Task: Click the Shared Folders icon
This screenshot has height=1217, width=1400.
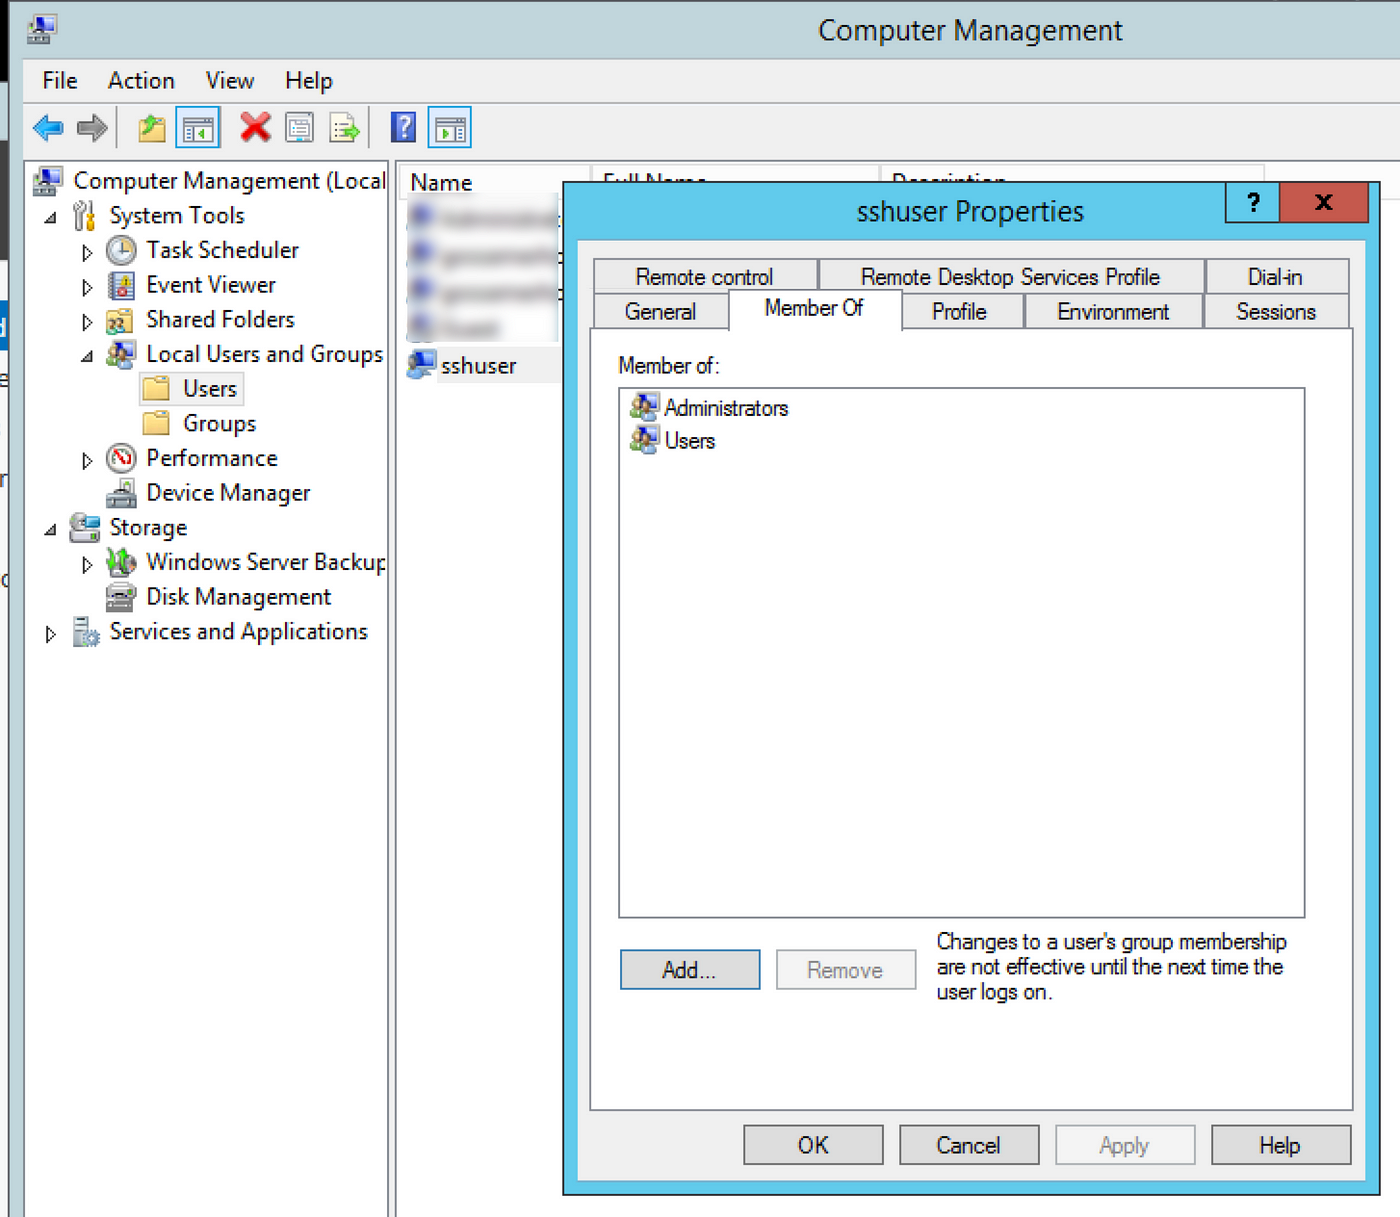Action: pyautogui.click(x=120, y=320)
